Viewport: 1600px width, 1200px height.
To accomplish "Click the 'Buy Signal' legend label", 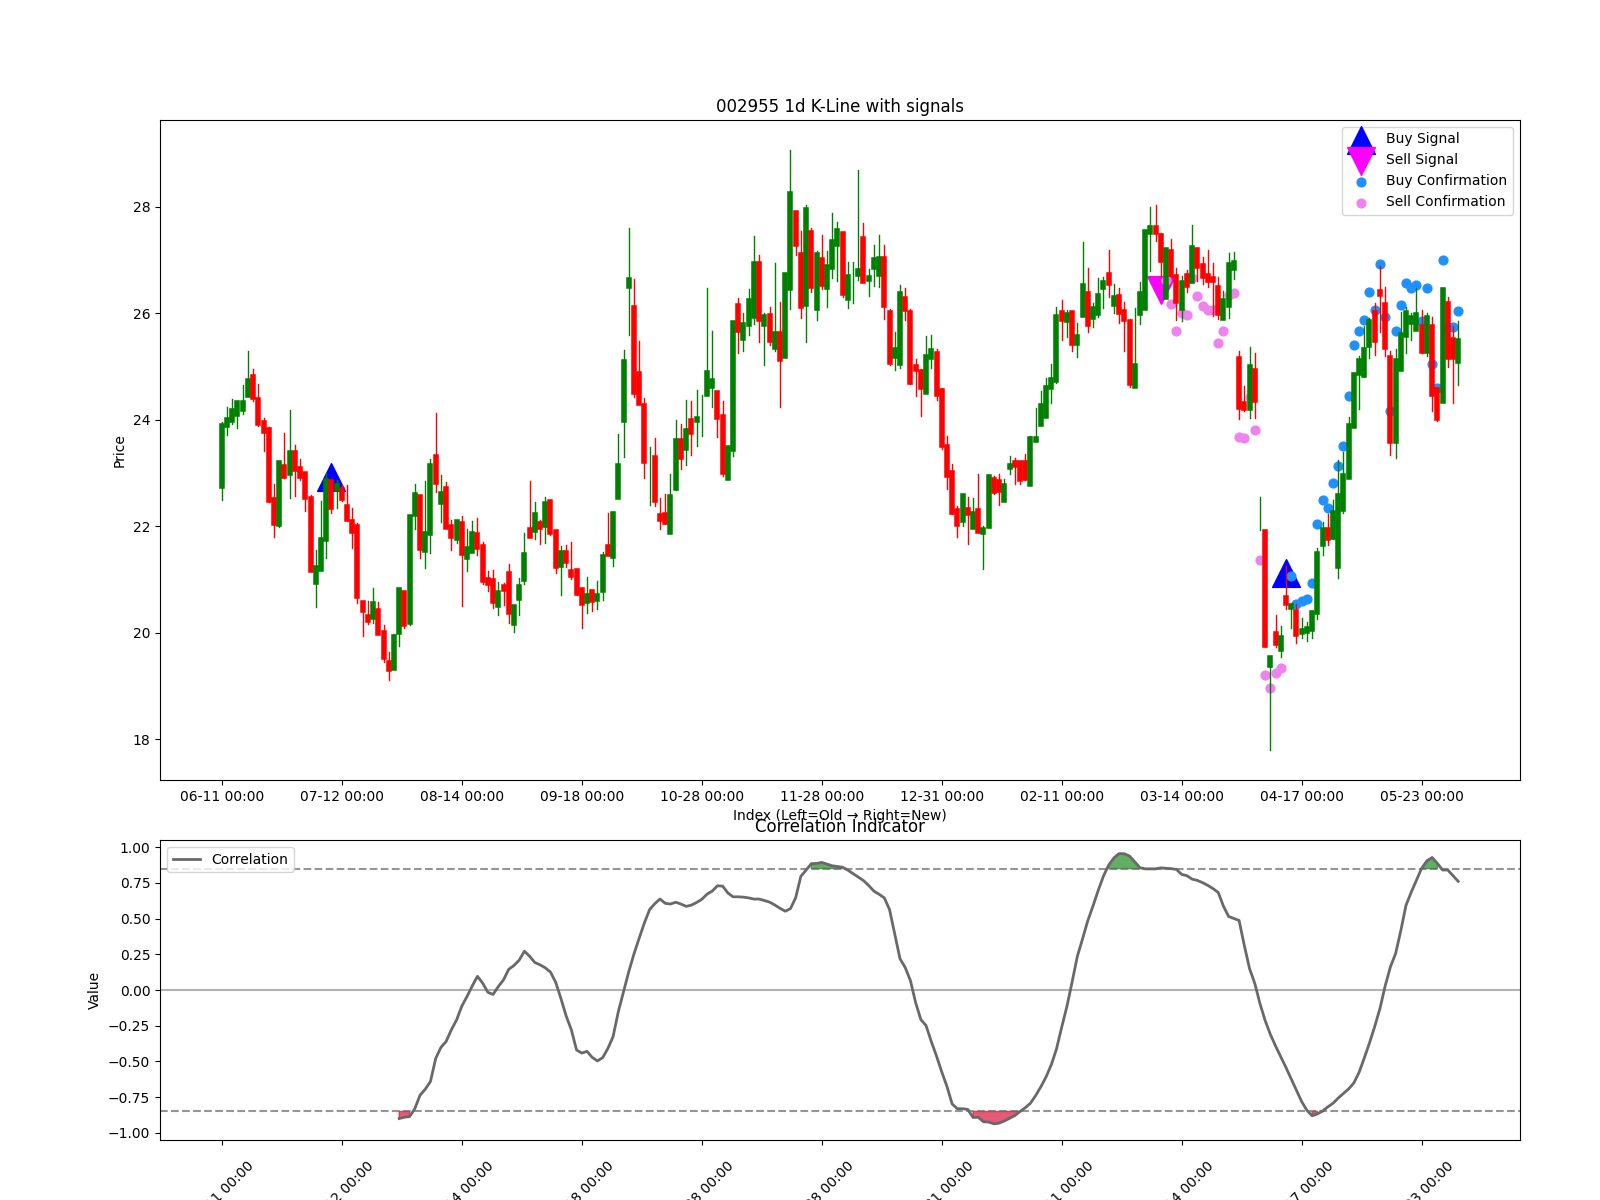I will [x=1422, y=138].
